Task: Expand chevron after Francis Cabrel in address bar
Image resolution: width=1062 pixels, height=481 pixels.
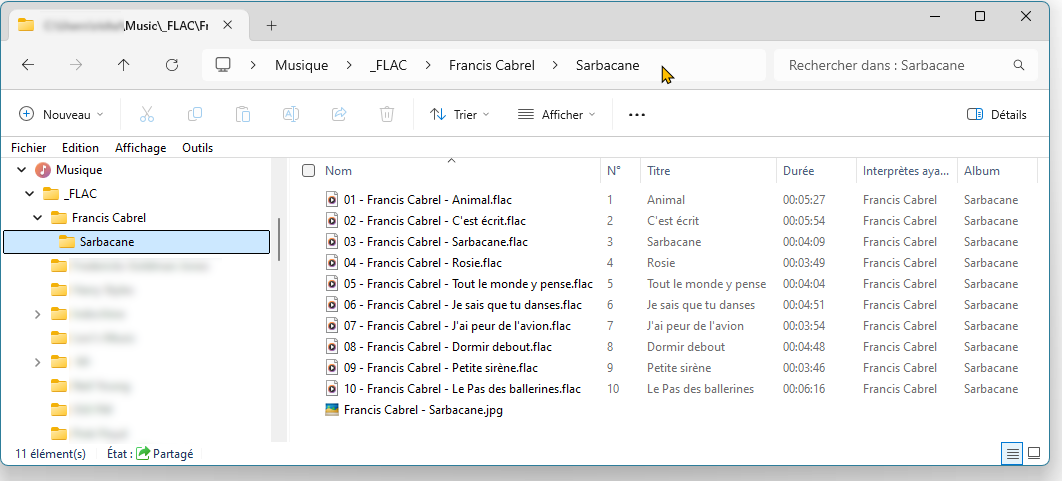Action: click(x=555, y=66)
